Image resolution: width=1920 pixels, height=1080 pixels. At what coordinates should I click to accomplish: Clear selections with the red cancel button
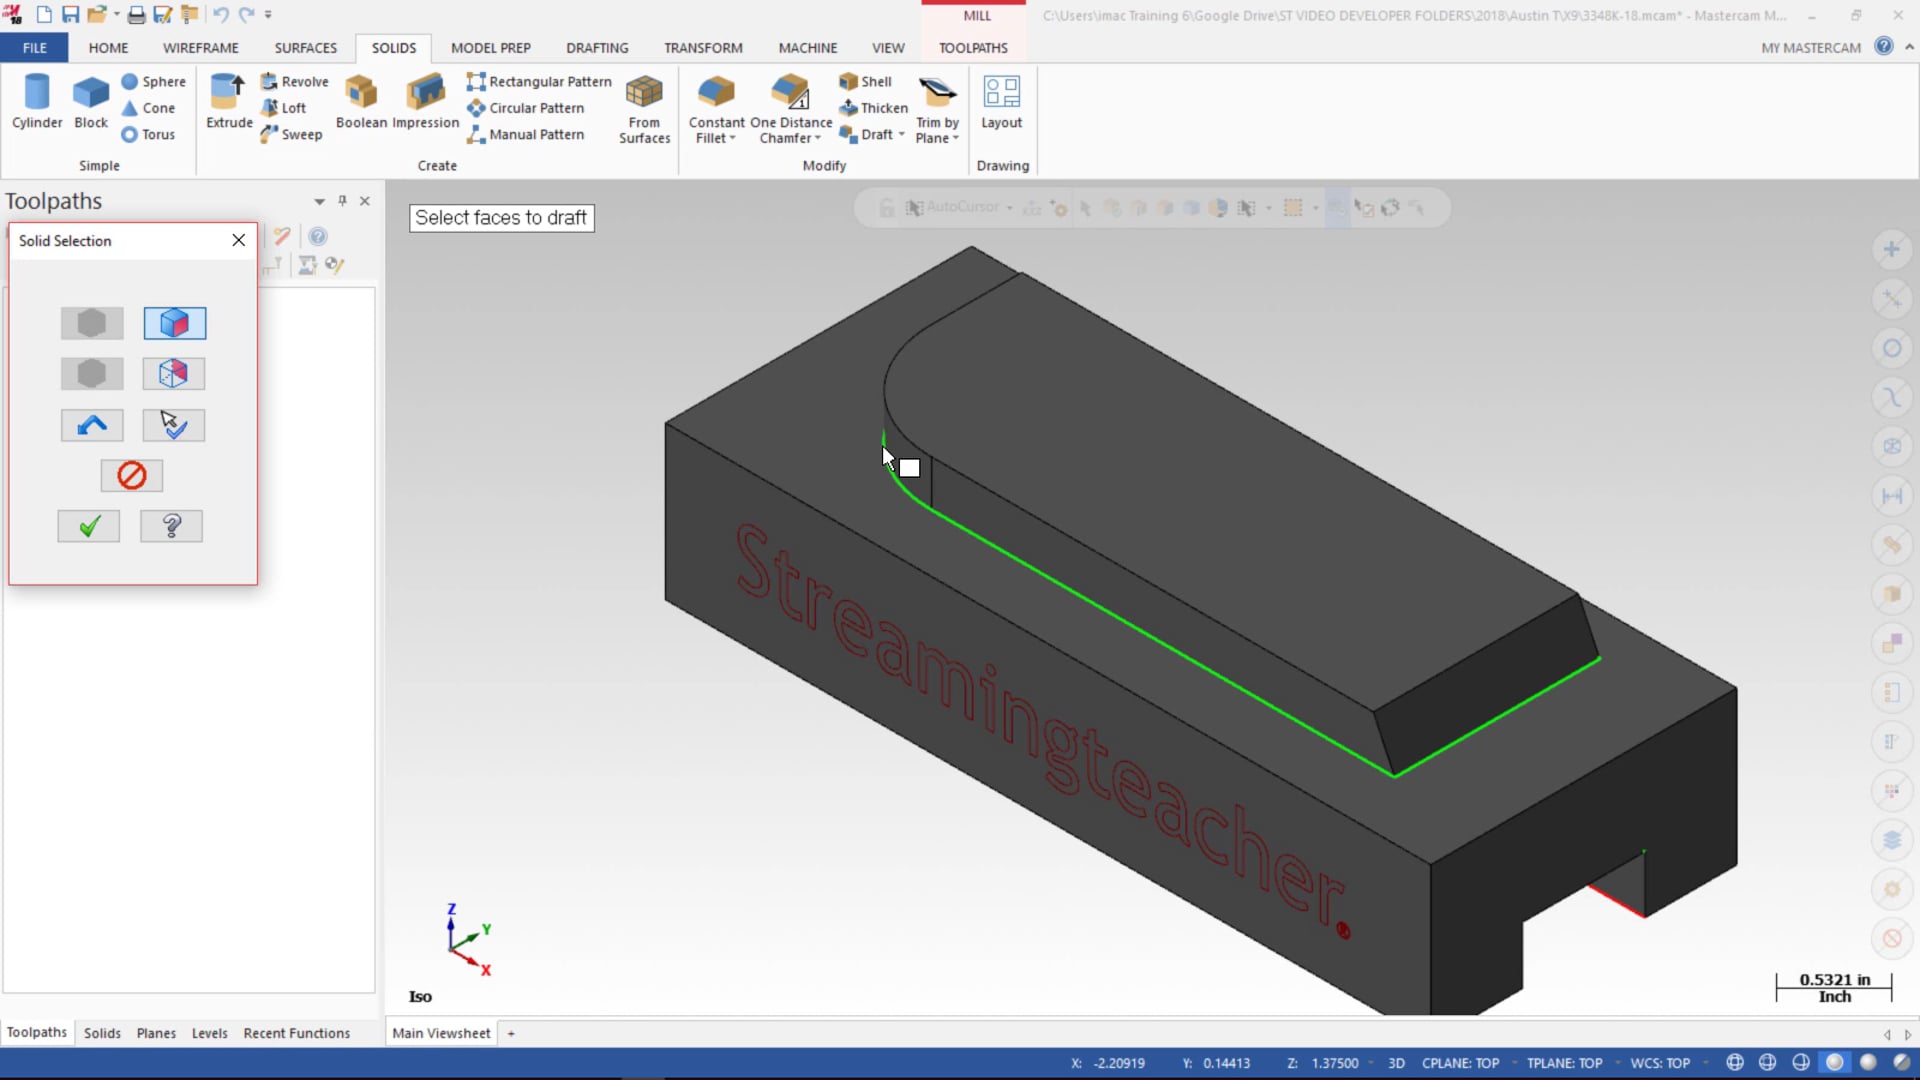tap(132, 475)
